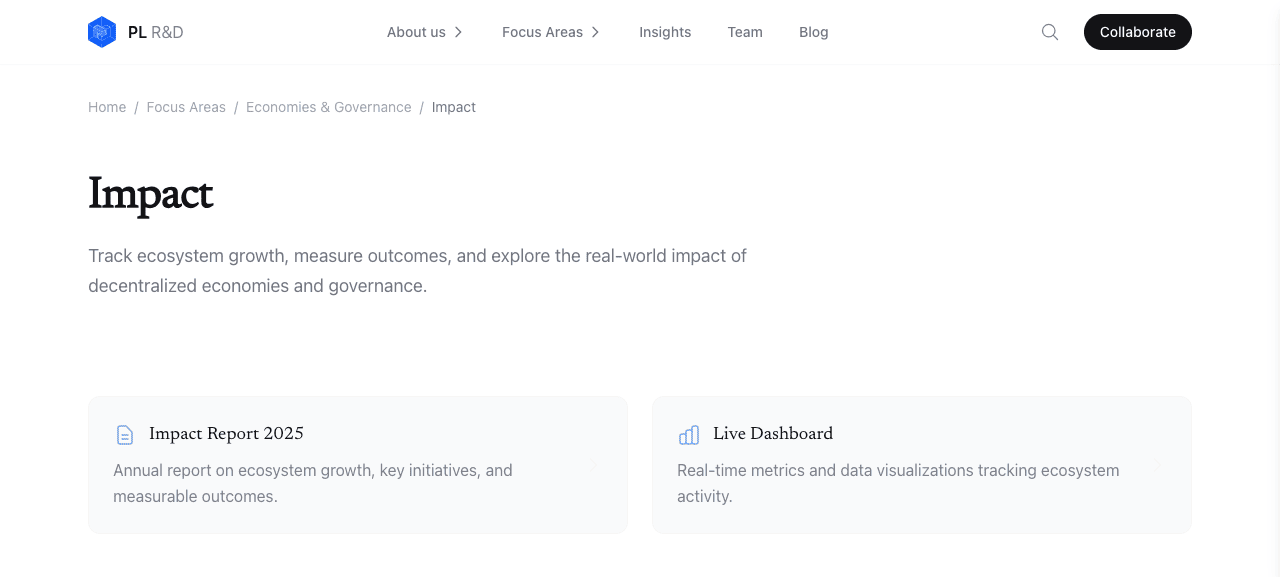Screen dimensions: 1280x577
Task: Open the Live Dashboard card title
Action: [773, 434]
